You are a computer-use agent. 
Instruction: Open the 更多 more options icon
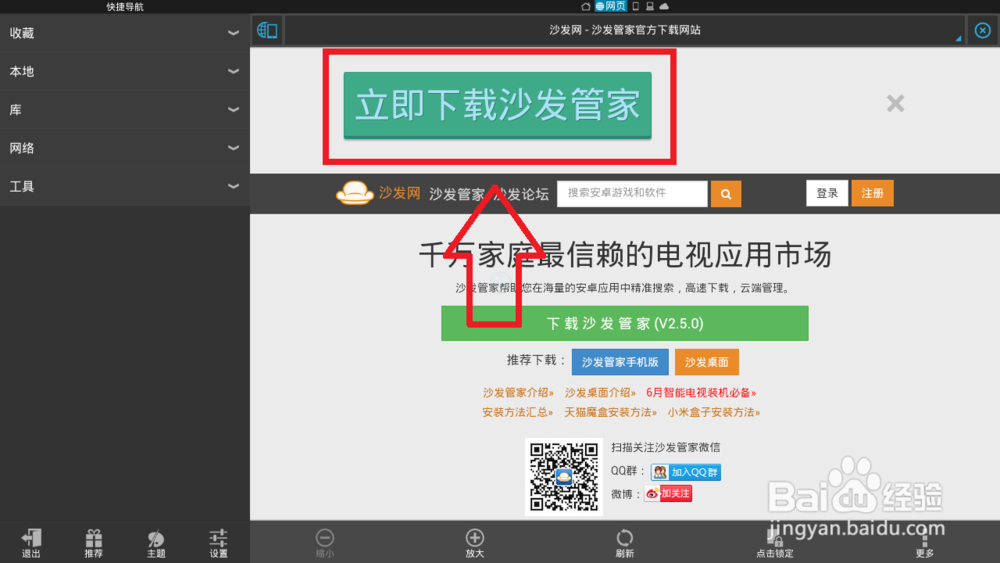[x=924, y=545]
